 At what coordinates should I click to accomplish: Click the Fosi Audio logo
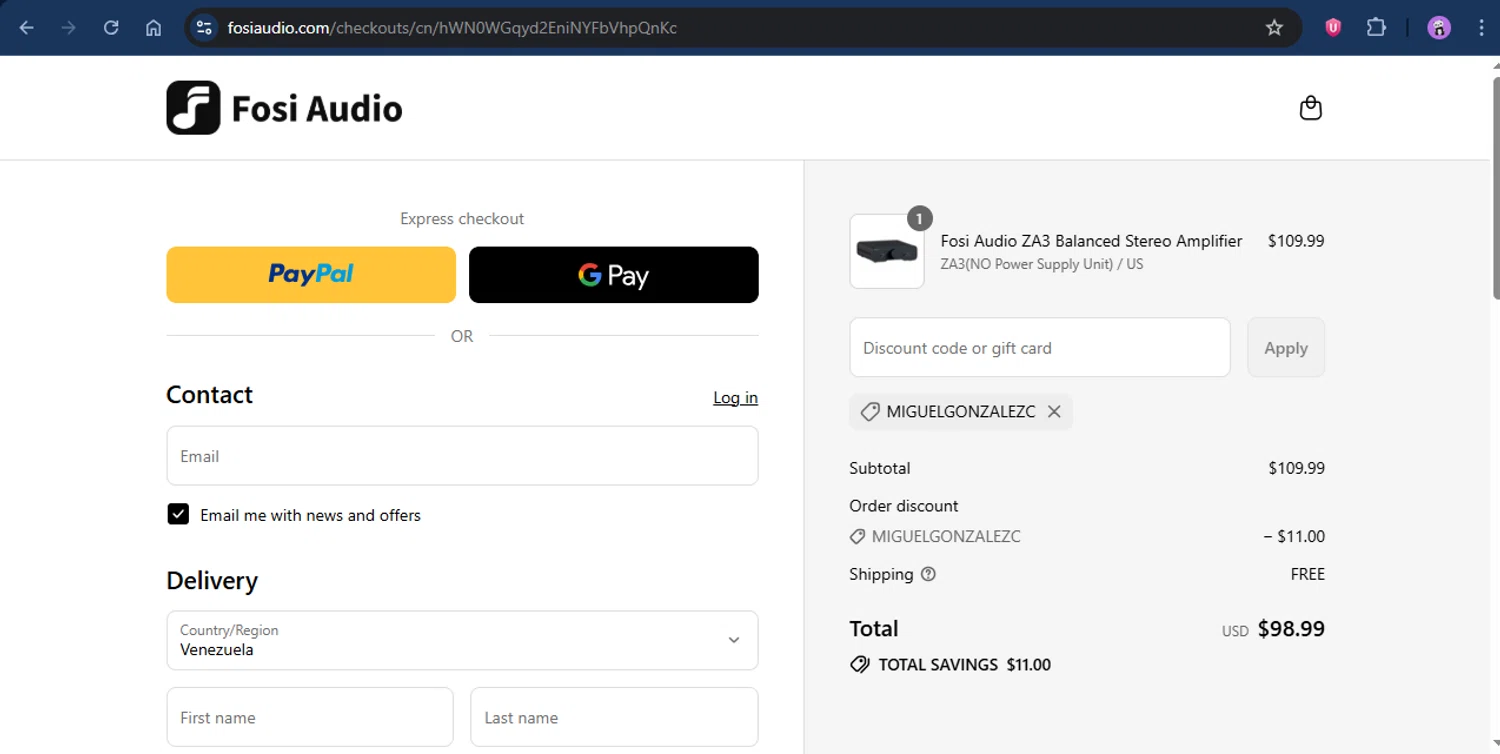click(x=284, y=108)
